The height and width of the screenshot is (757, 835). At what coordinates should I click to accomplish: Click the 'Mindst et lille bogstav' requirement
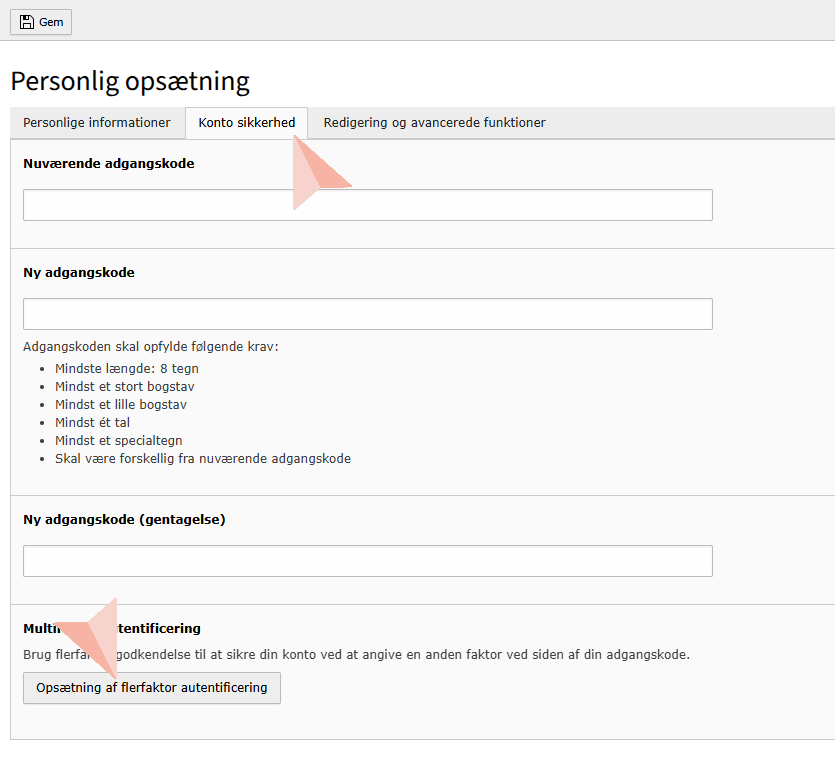pos(121,405)
